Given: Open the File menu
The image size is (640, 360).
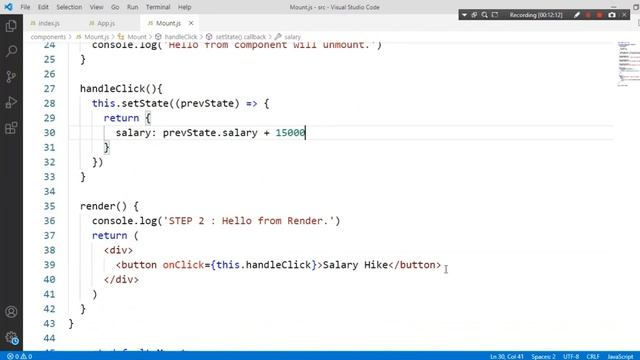Looking at the screenshot, I should coord(25,7).
